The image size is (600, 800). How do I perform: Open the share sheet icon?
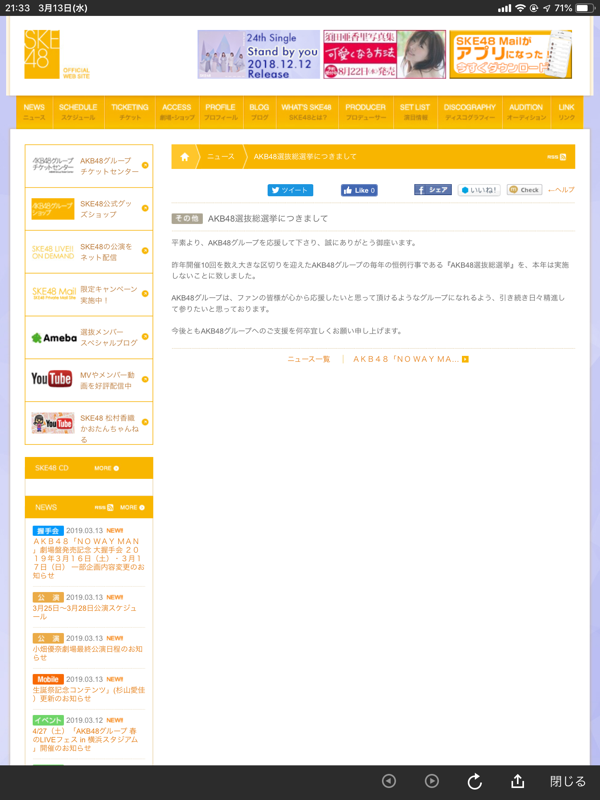(517, 780)
